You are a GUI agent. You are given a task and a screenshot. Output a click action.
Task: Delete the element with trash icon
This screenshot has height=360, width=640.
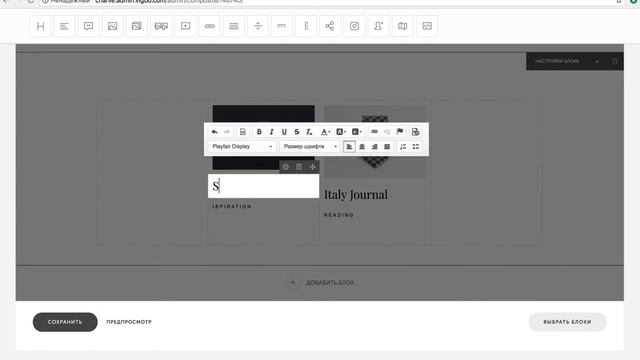[299, 167]
